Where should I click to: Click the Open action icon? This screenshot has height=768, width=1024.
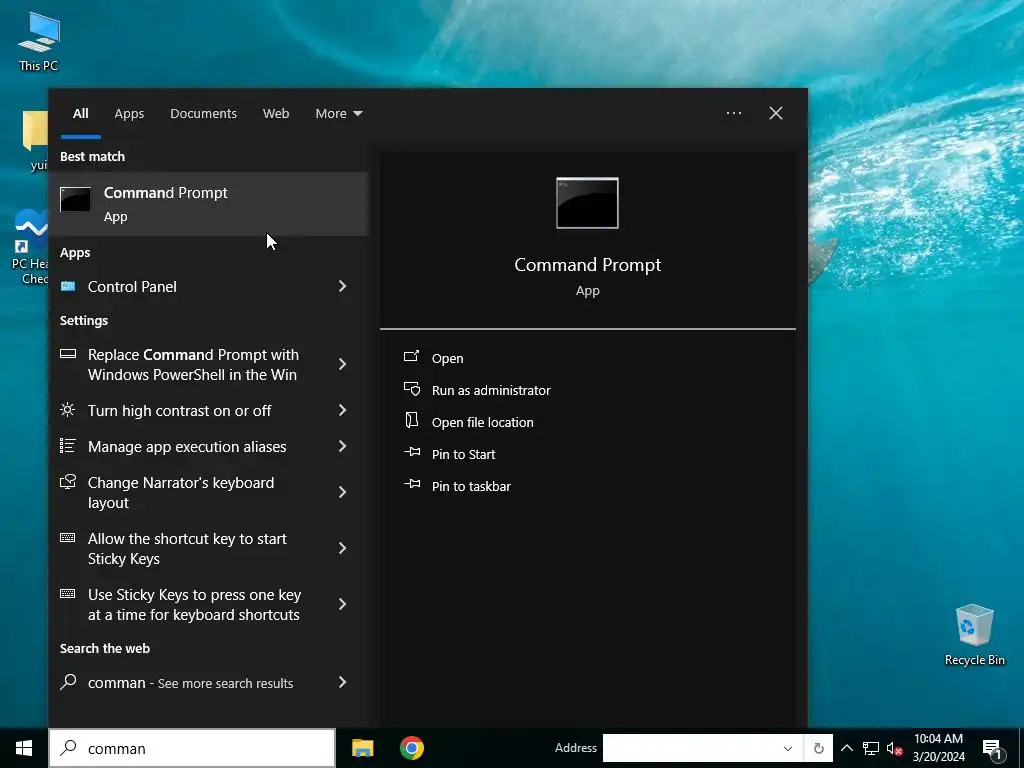(x=411, y=357)
